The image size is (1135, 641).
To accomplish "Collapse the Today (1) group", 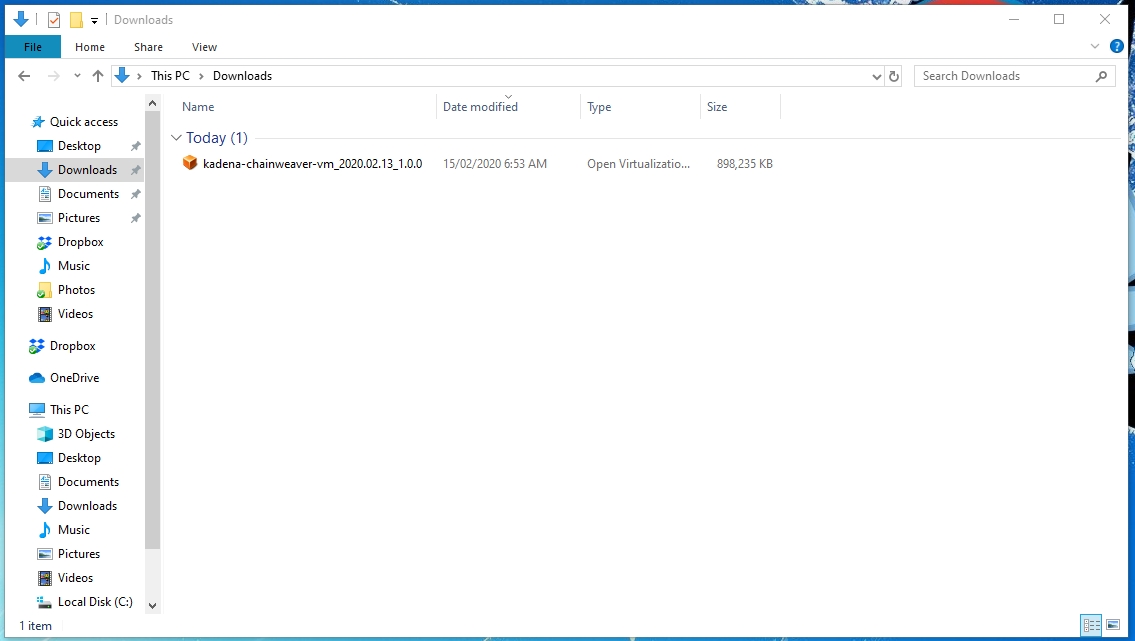I will pyautogui.click(x=176, y=138).
